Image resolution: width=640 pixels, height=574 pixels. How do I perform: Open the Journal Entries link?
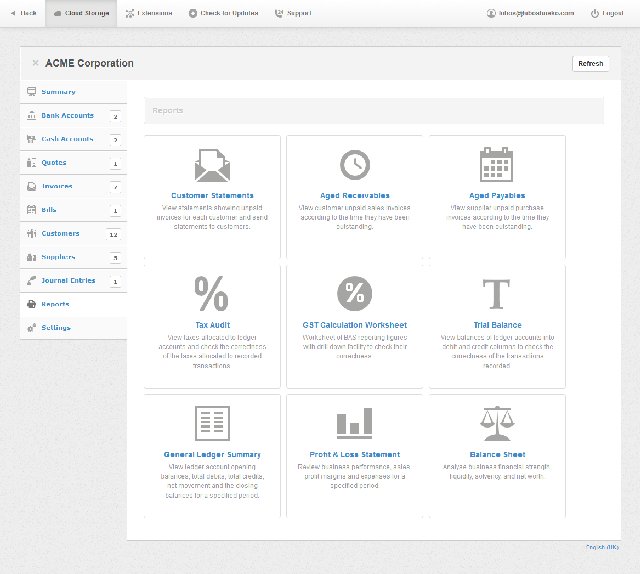point(68,280)
